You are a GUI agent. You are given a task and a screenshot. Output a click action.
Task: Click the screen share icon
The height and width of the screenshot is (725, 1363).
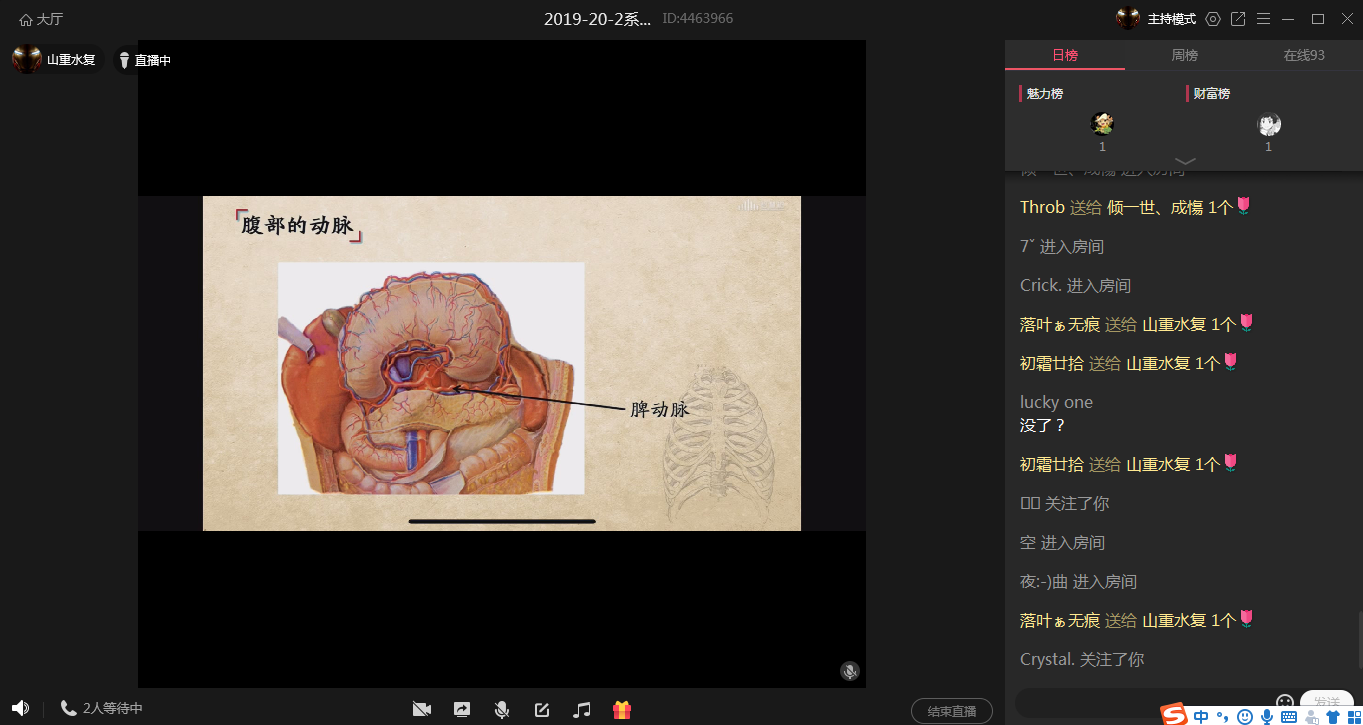(x=462, y=709)
